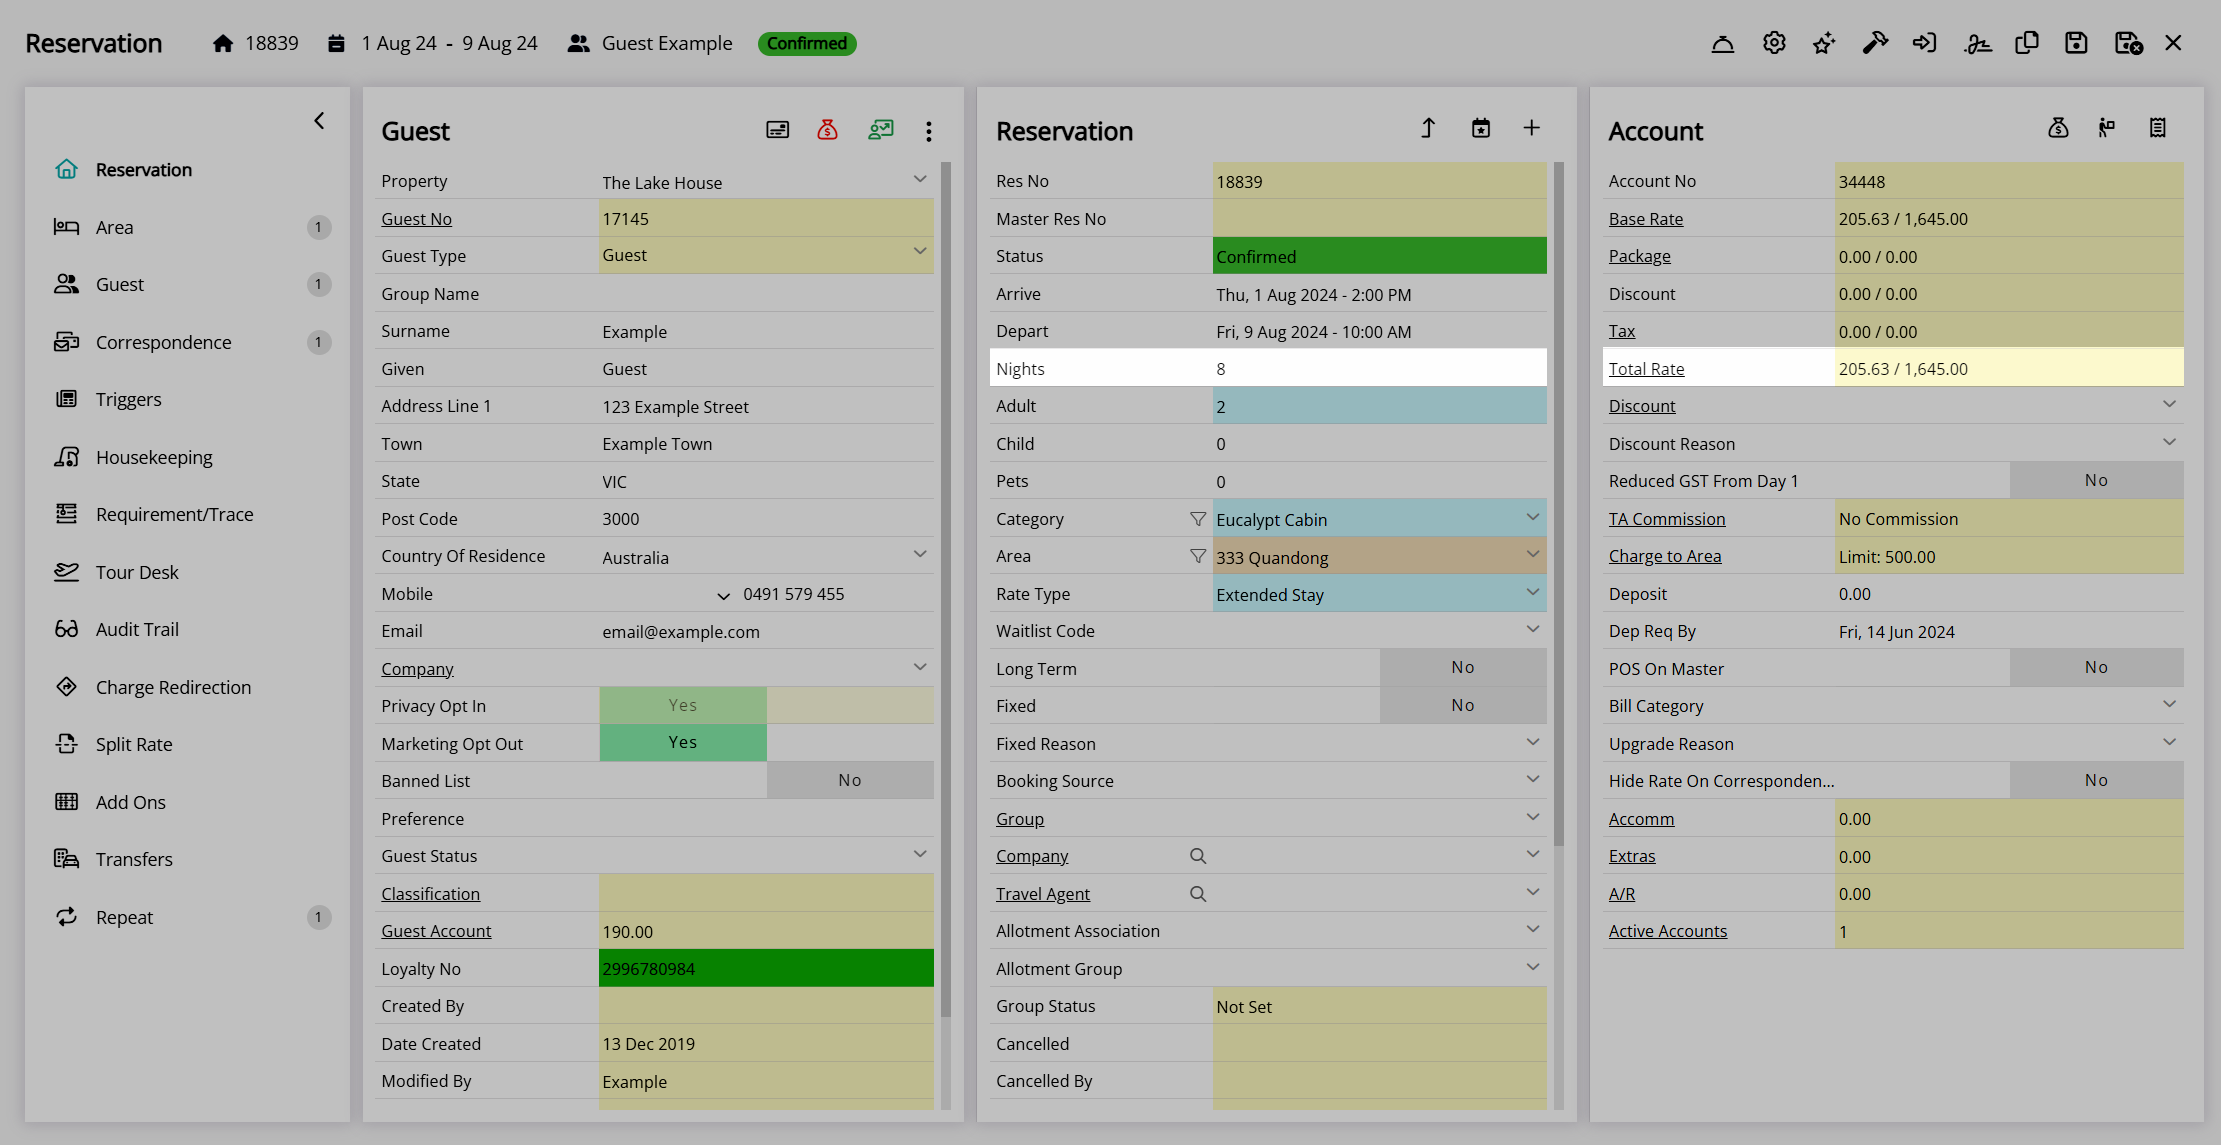Open the three-dot menu in Guest panel

(x=929, y=131)
